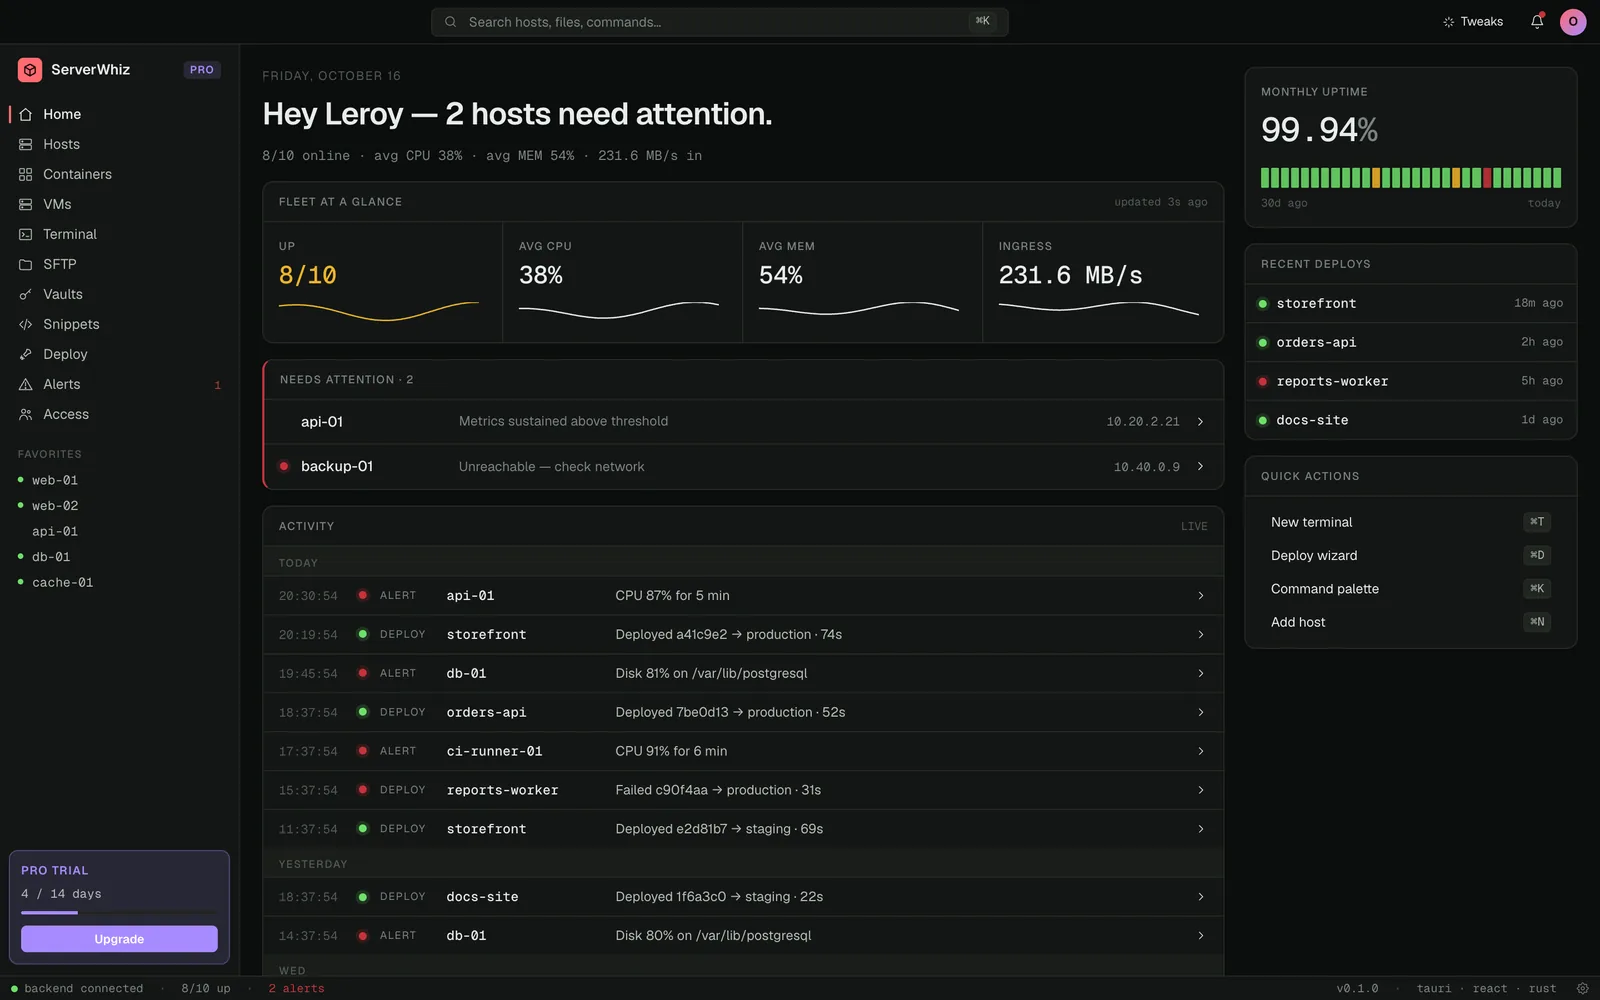Click the Vaults key icon
Screen dimensions: 1600x1000
click(26, 294)
